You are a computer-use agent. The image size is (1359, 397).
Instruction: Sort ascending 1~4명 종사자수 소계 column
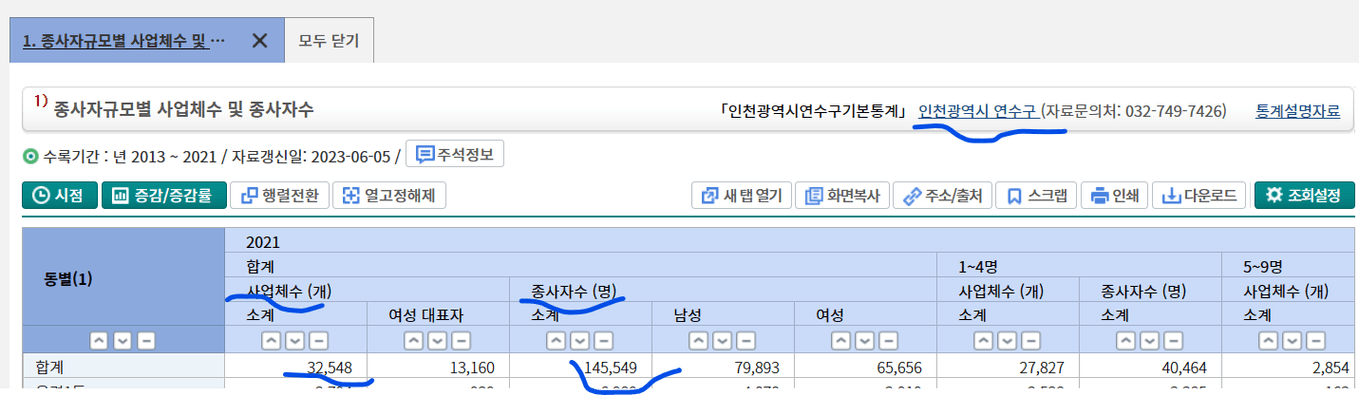(1125, 340)
